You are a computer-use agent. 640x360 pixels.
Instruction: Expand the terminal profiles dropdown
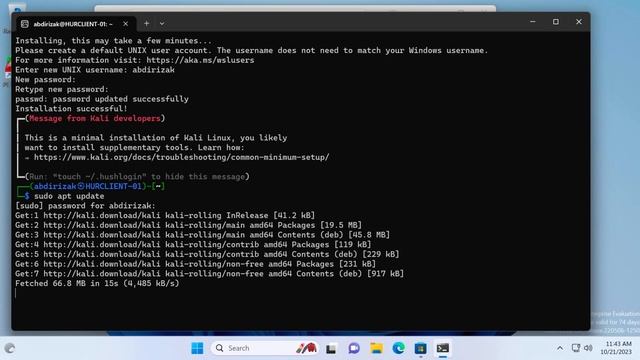pyautogui.click(x=162, y=24)
